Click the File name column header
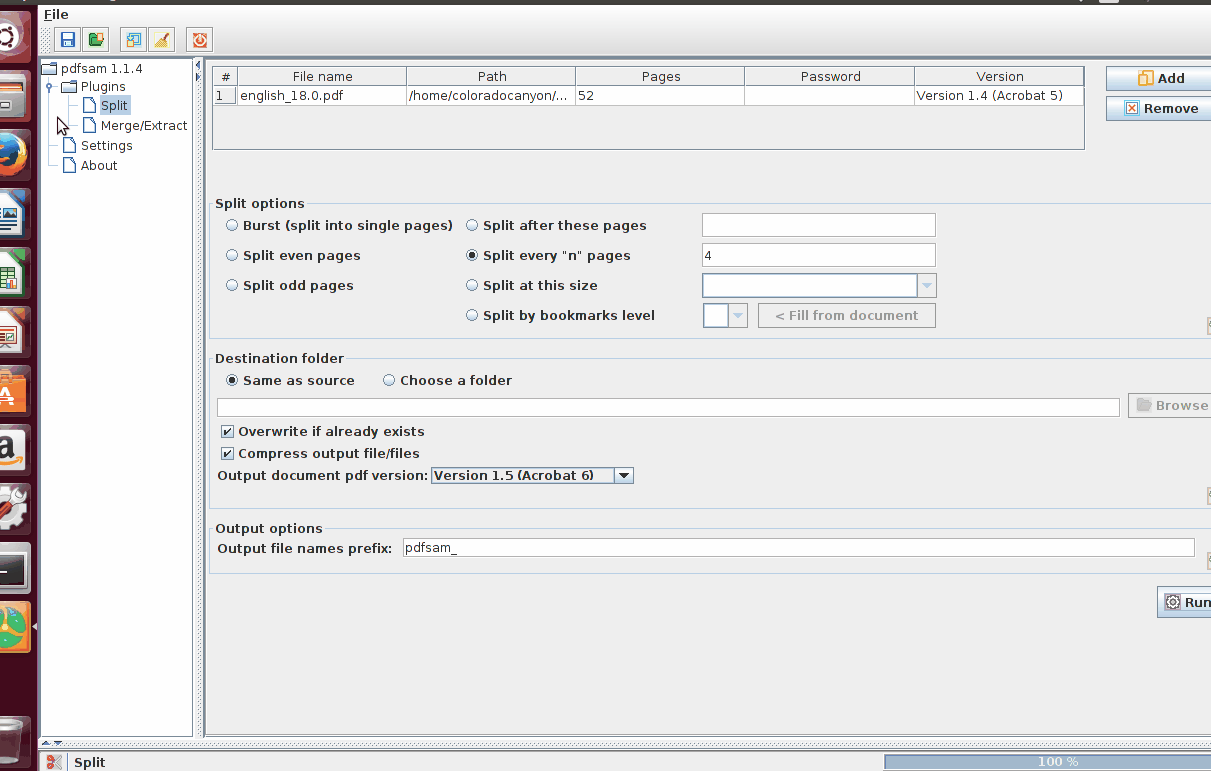 (322, 76)
